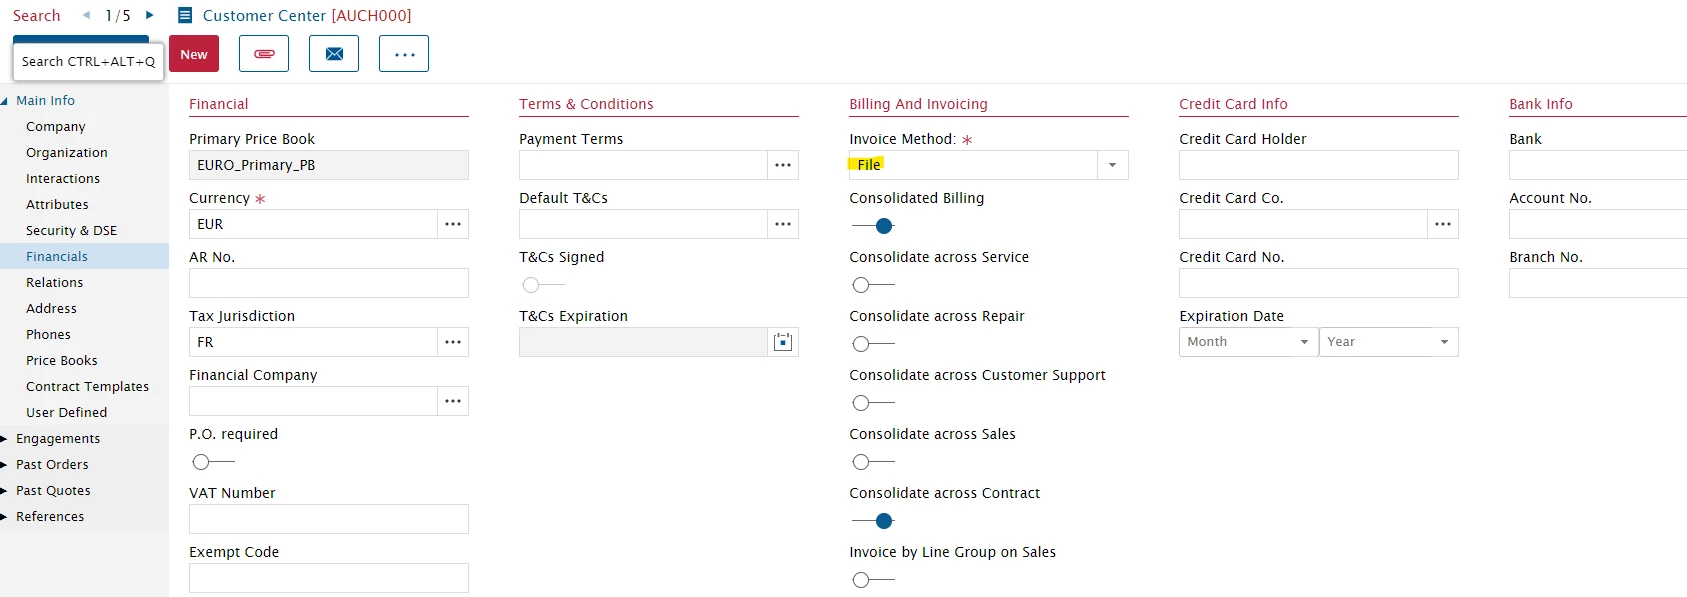The height and width of the screenshot is (597, 1687).
Task: Click into the VAT Number field
Action: (x=328, y=519)
